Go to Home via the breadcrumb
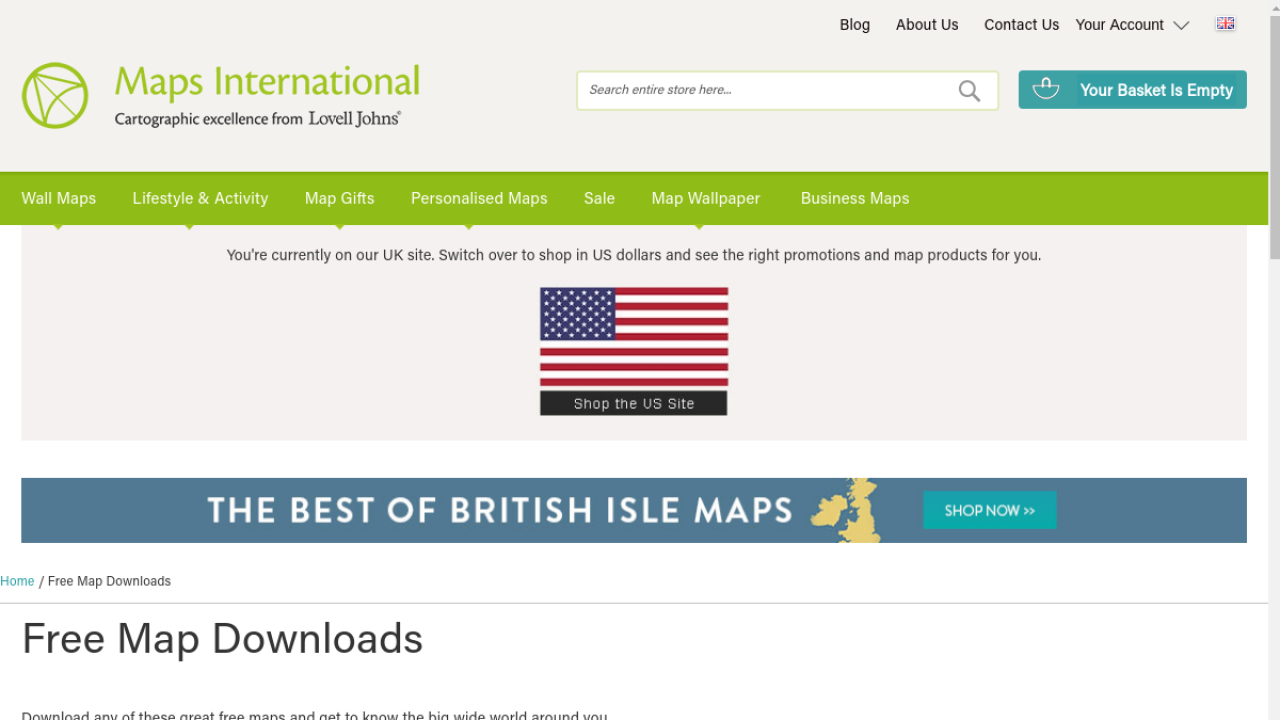The image size is (1280, 720). [17, 581]
